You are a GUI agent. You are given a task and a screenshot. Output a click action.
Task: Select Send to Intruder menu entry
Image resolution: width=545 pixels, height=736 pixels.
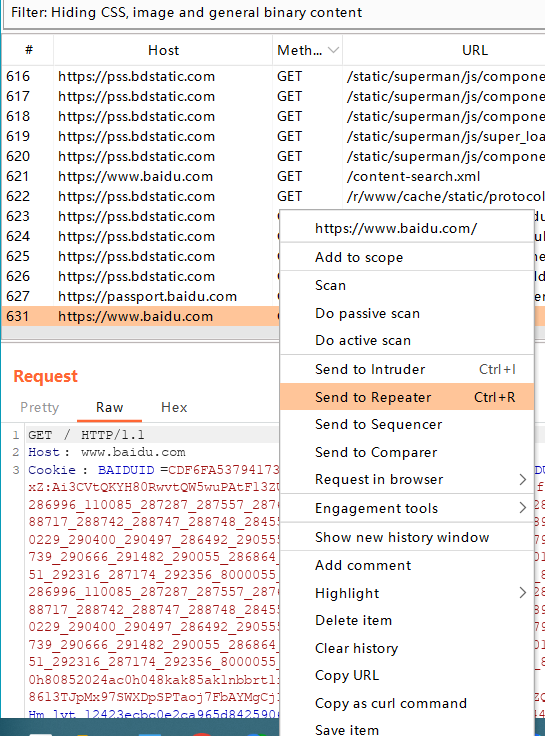tap(407, 369)
